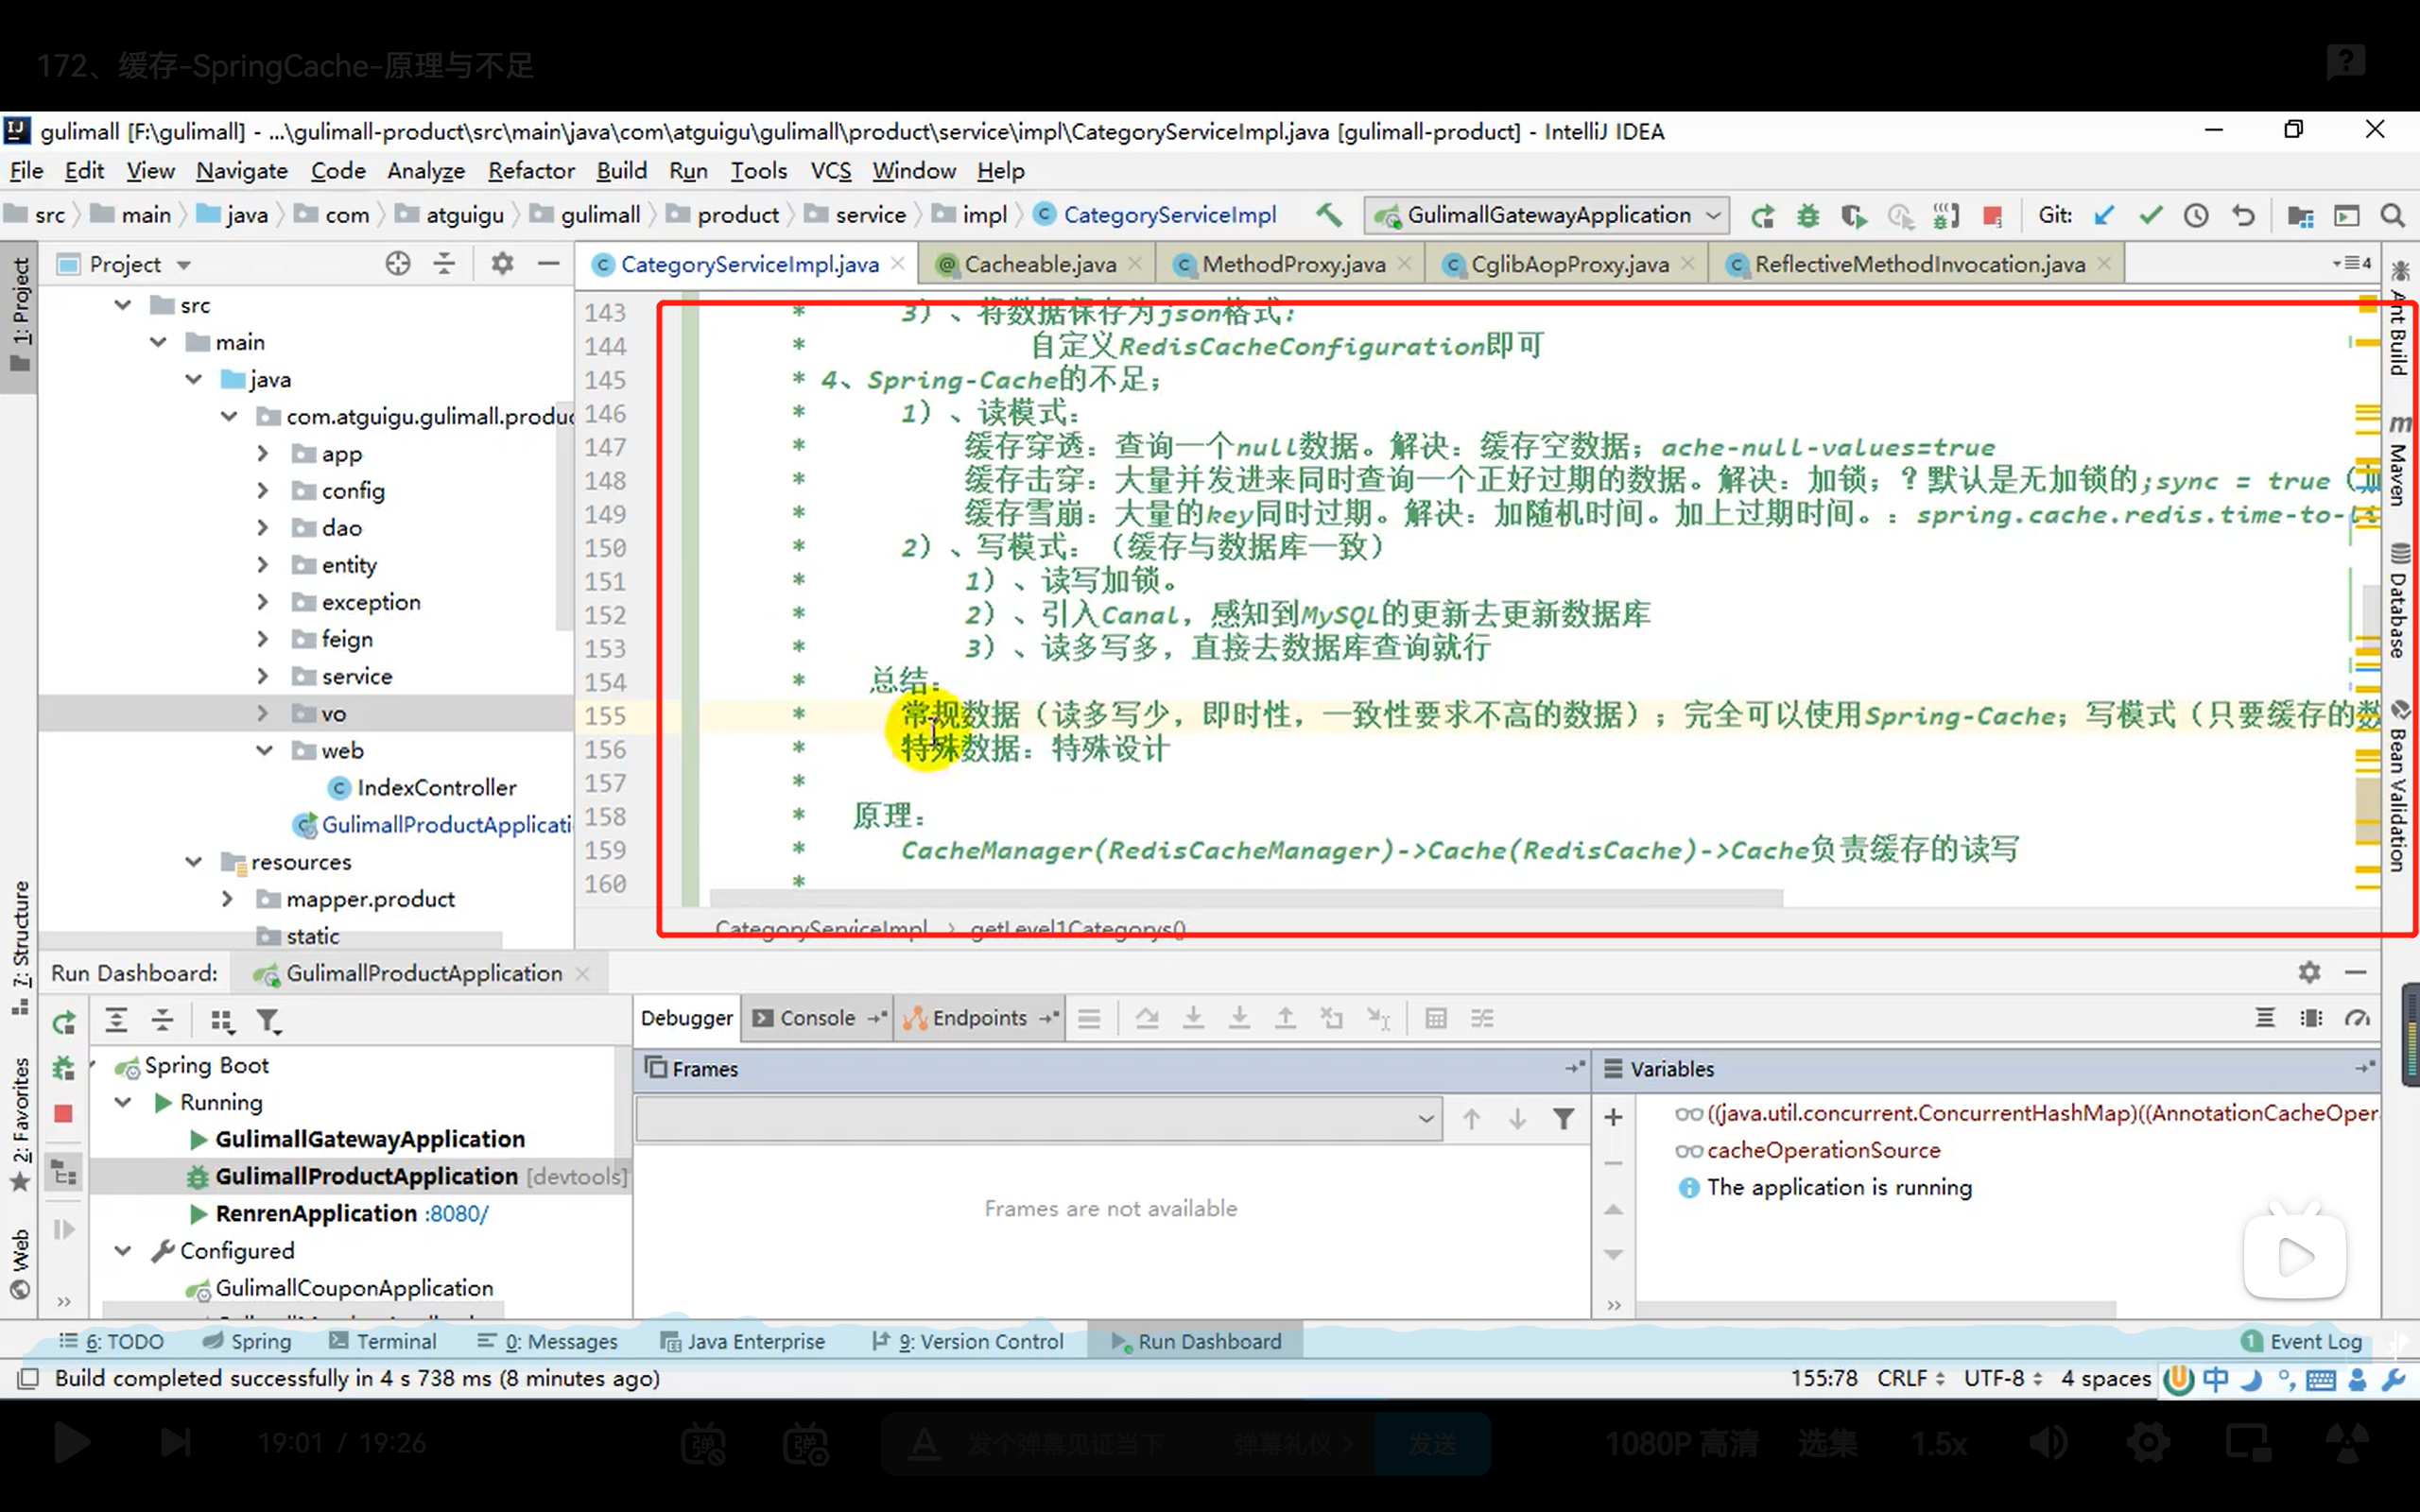Screen dimensions: 2420x1512
Task: Click the Debug bug icon in toolbar
Action: click(1807, 215)
